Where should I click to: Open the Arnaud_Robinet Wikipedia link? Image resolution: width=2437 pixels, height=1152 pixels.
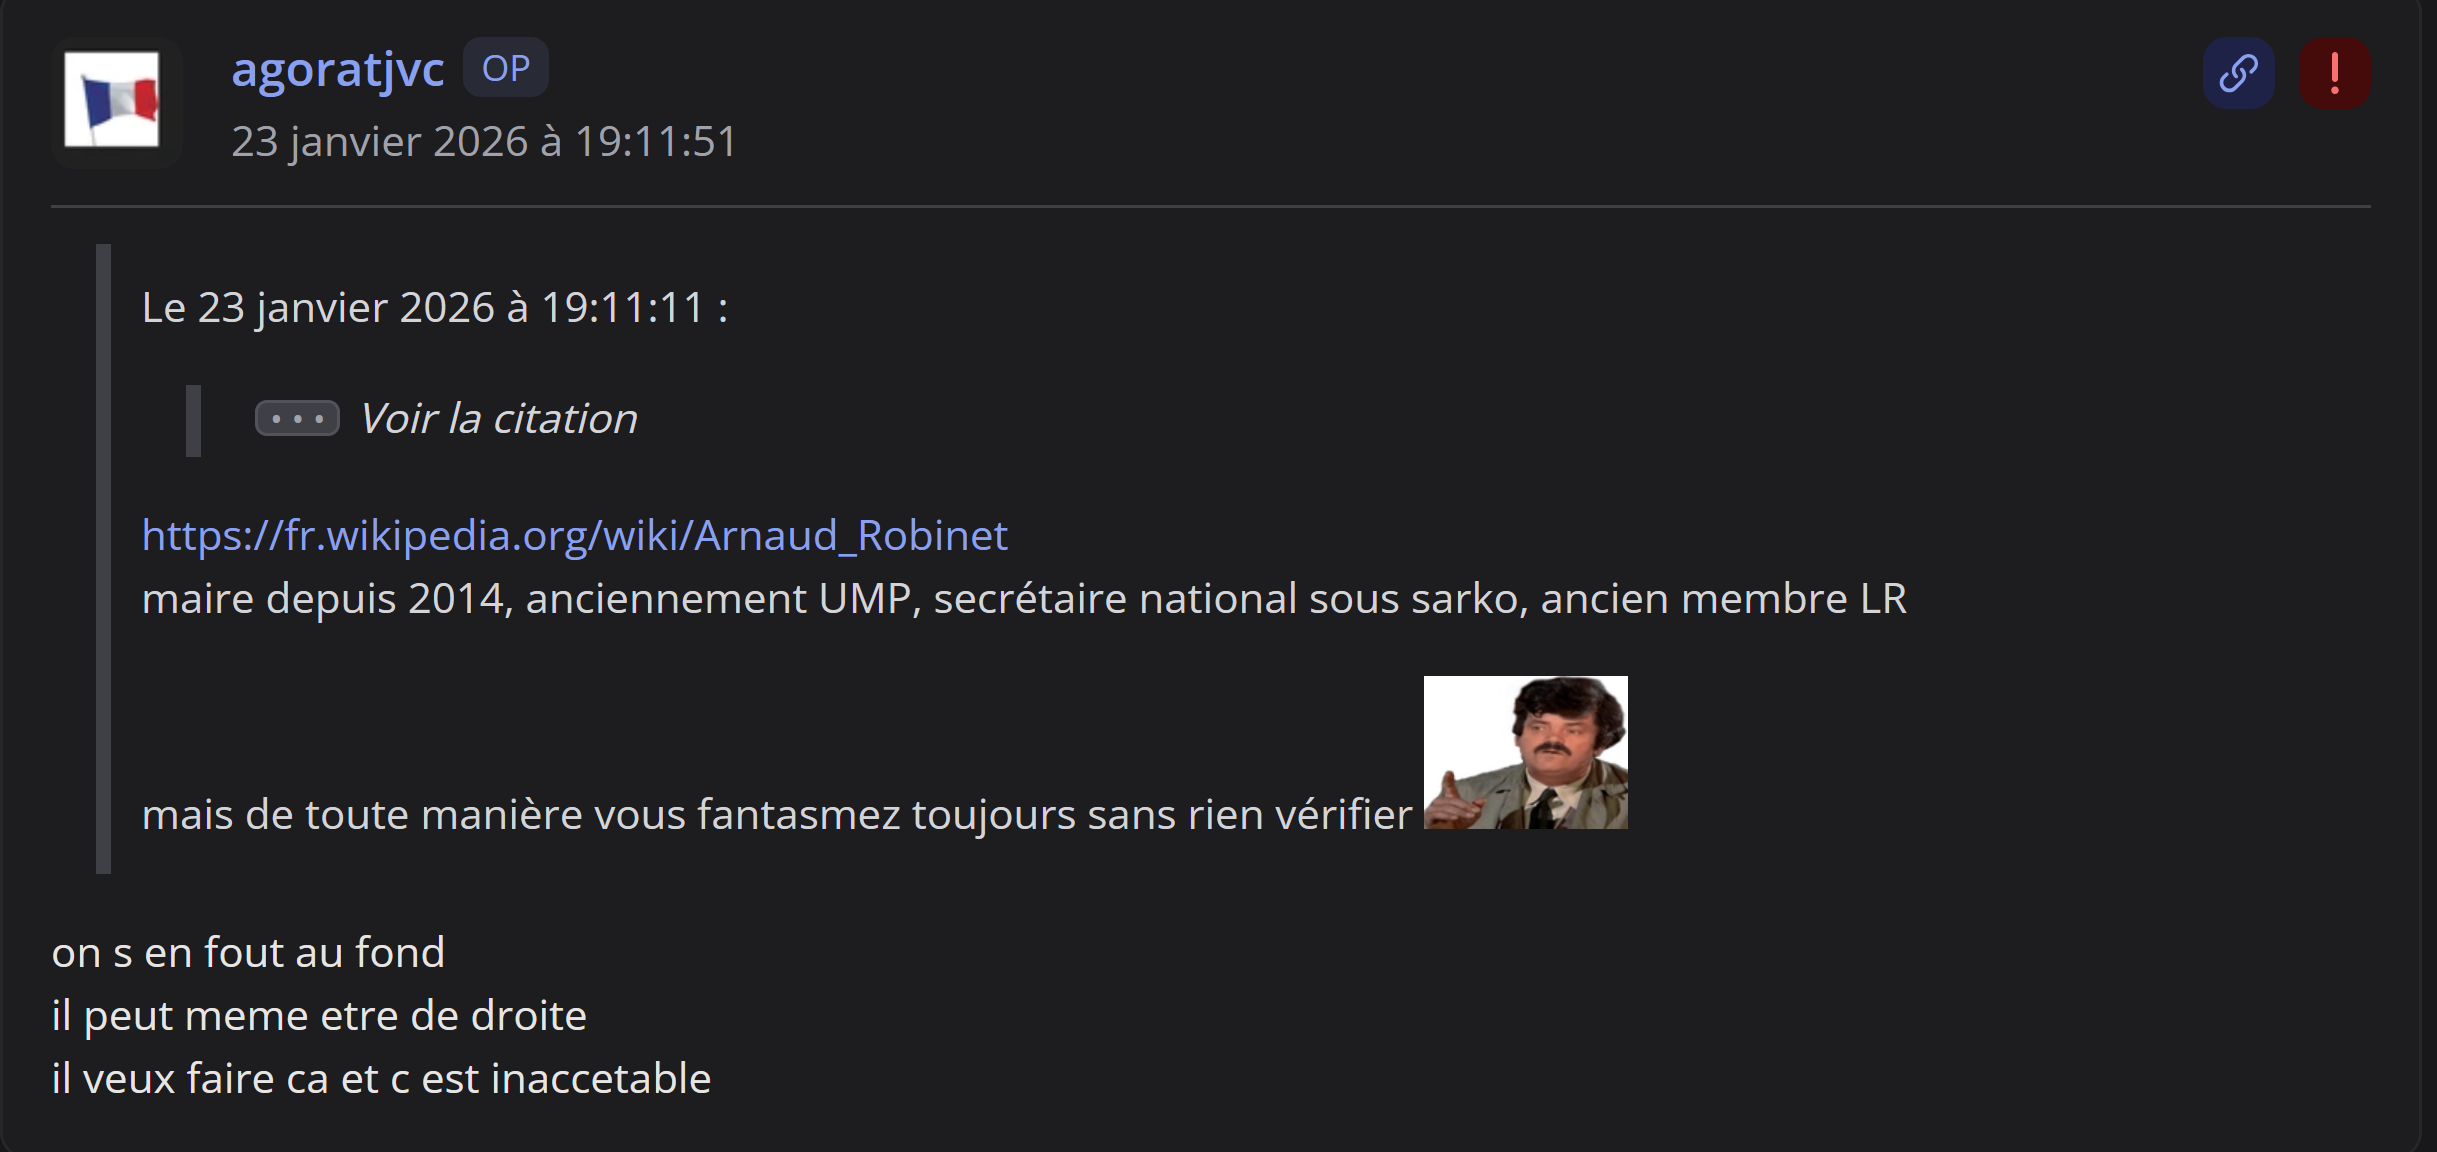tap(574, 535)
